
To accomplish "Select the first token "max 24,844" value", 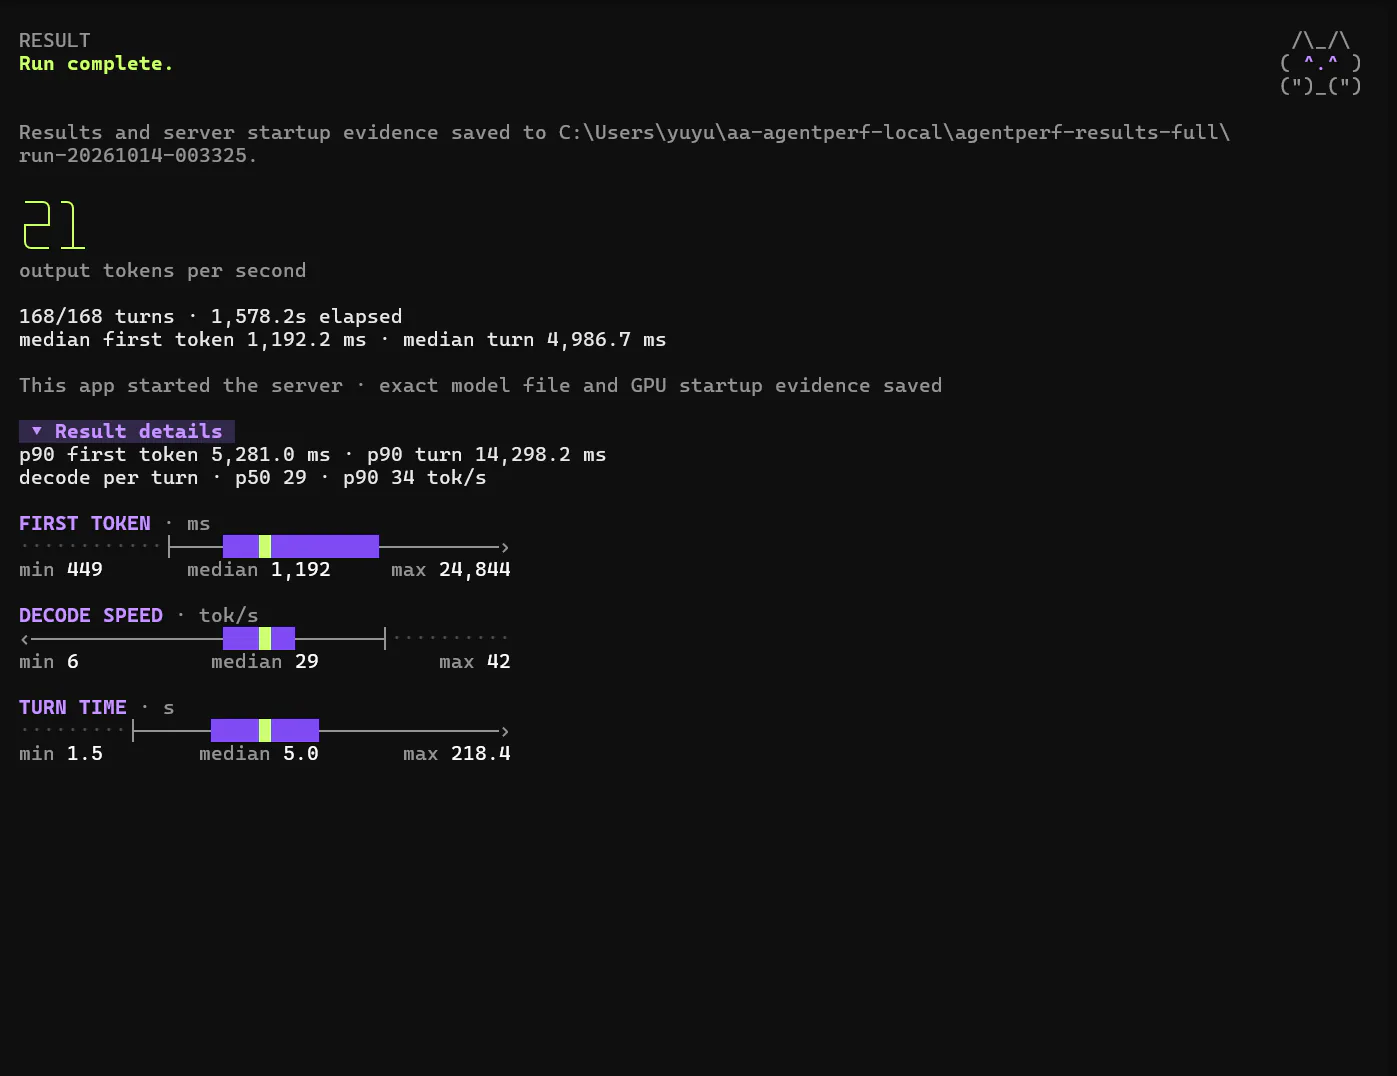I will (x=451, y=570).
